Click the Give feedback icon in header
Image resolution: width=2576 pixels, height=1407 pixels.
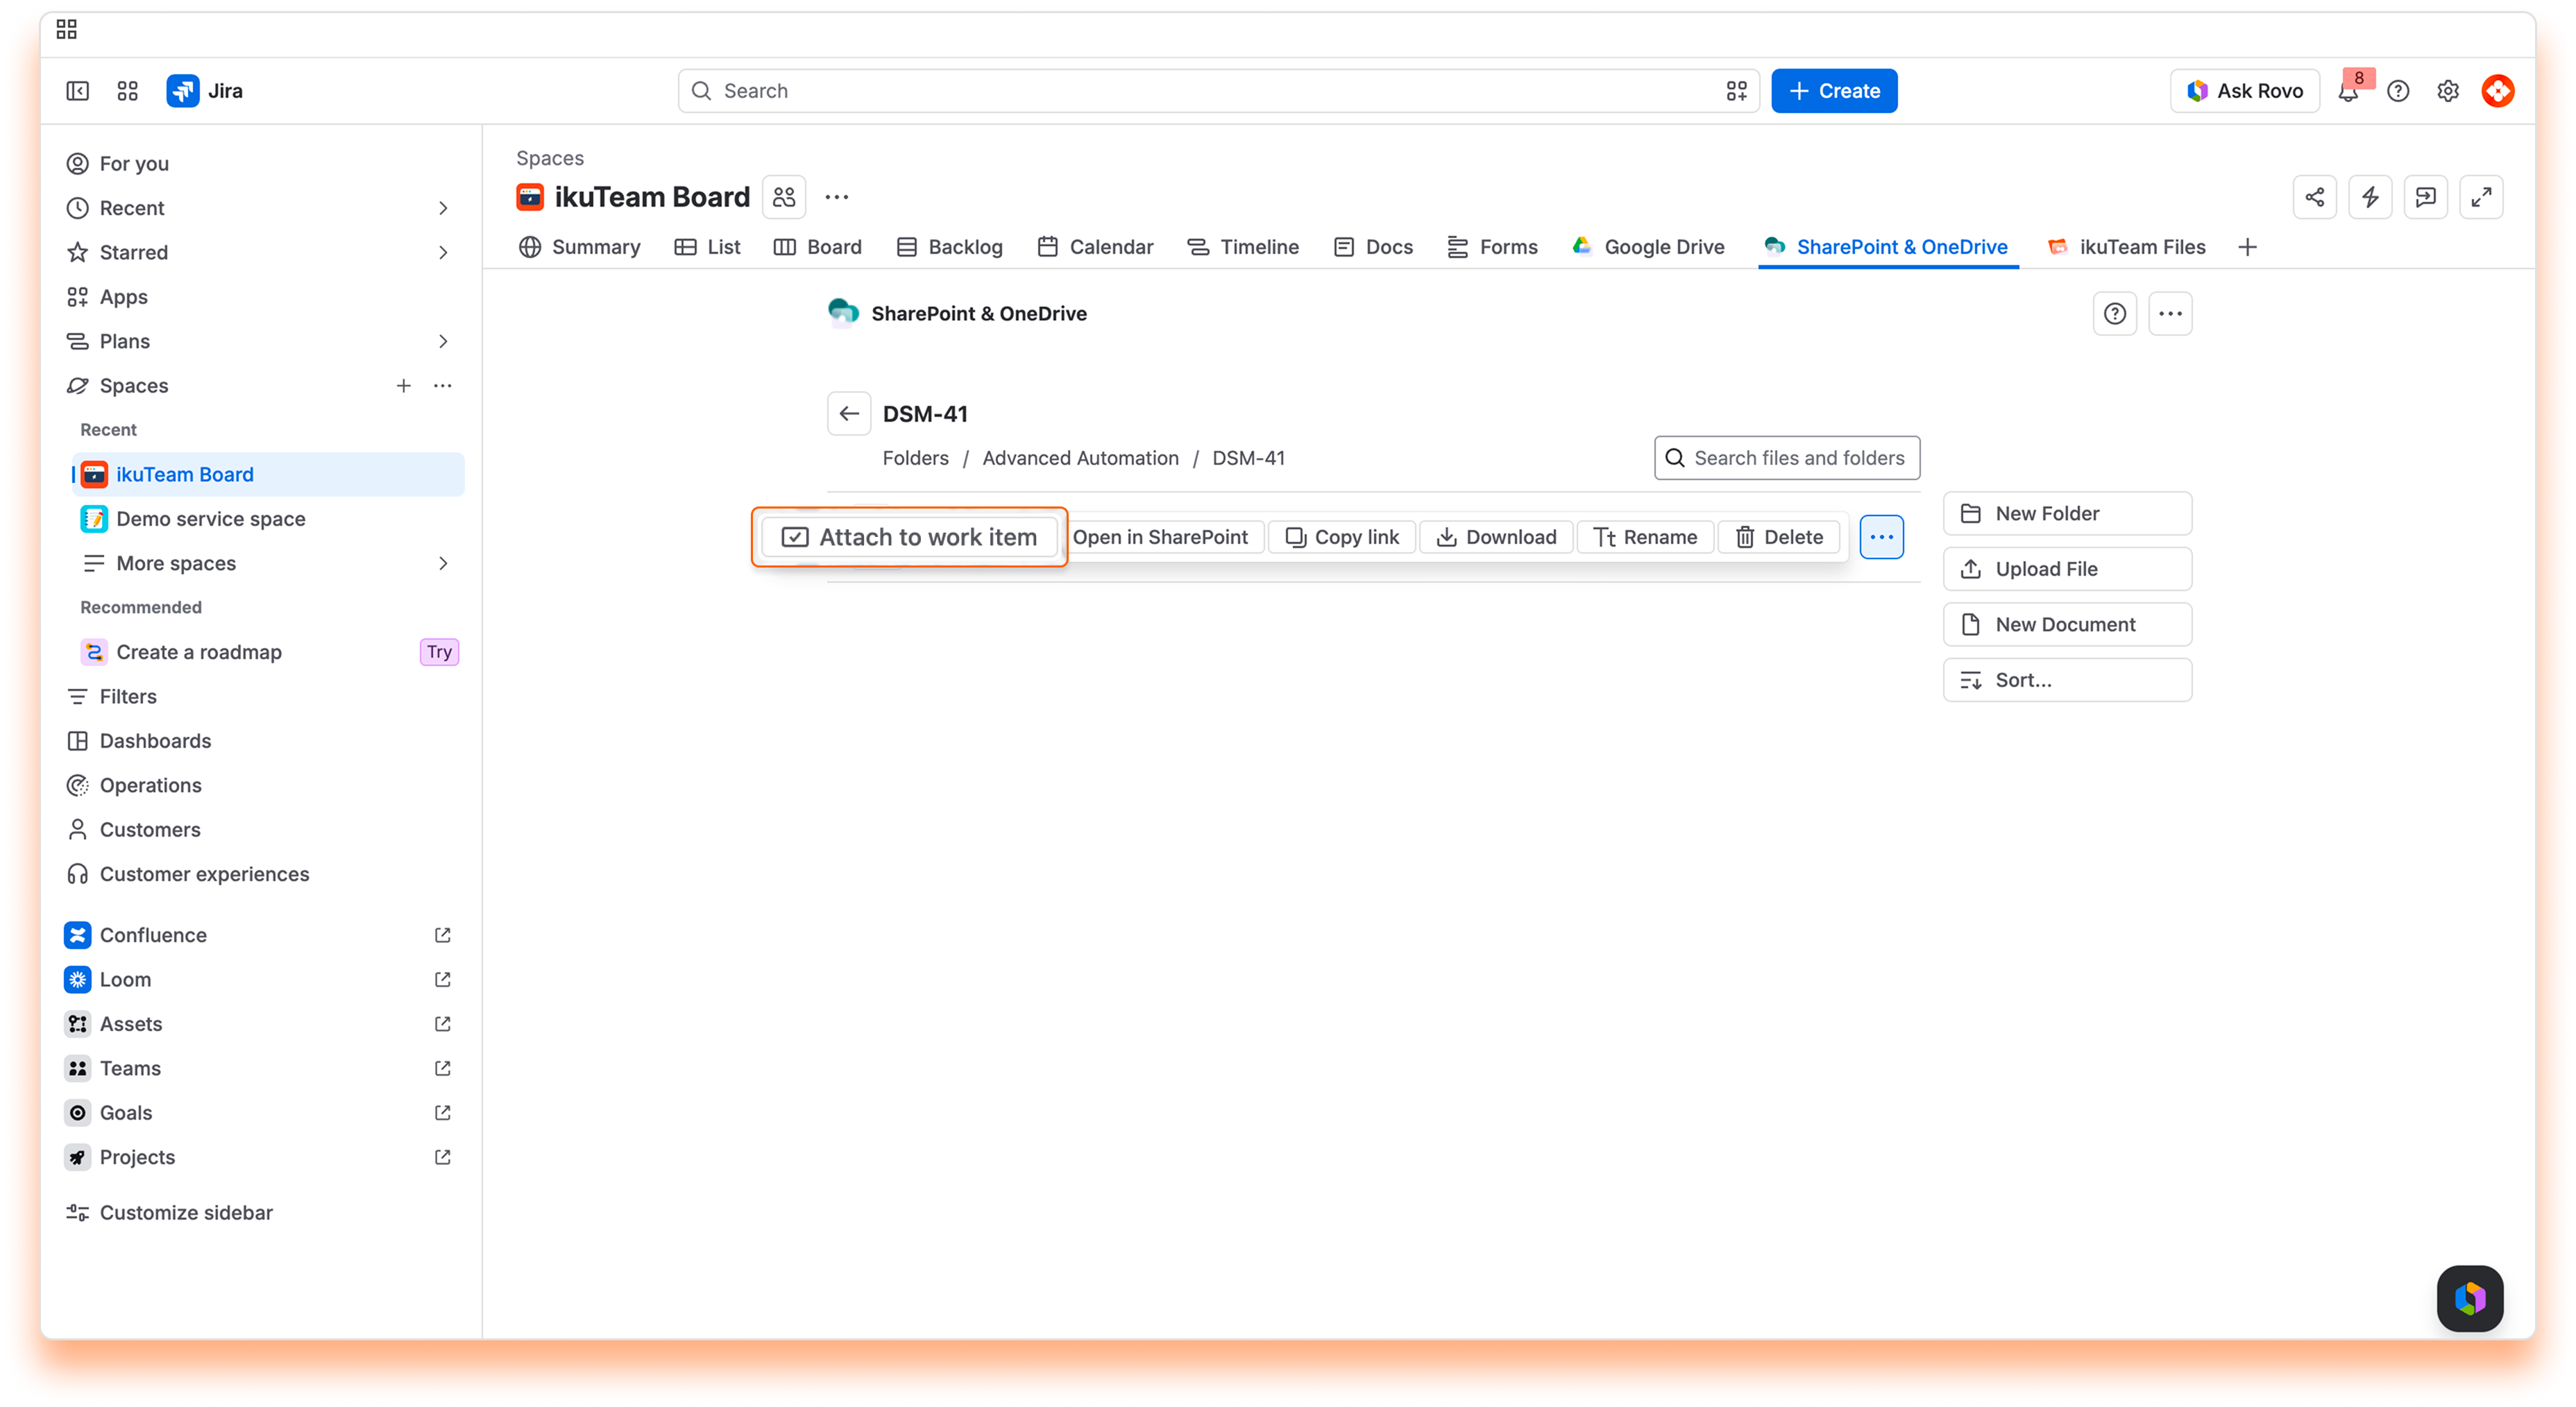[x=2426, y=197]
